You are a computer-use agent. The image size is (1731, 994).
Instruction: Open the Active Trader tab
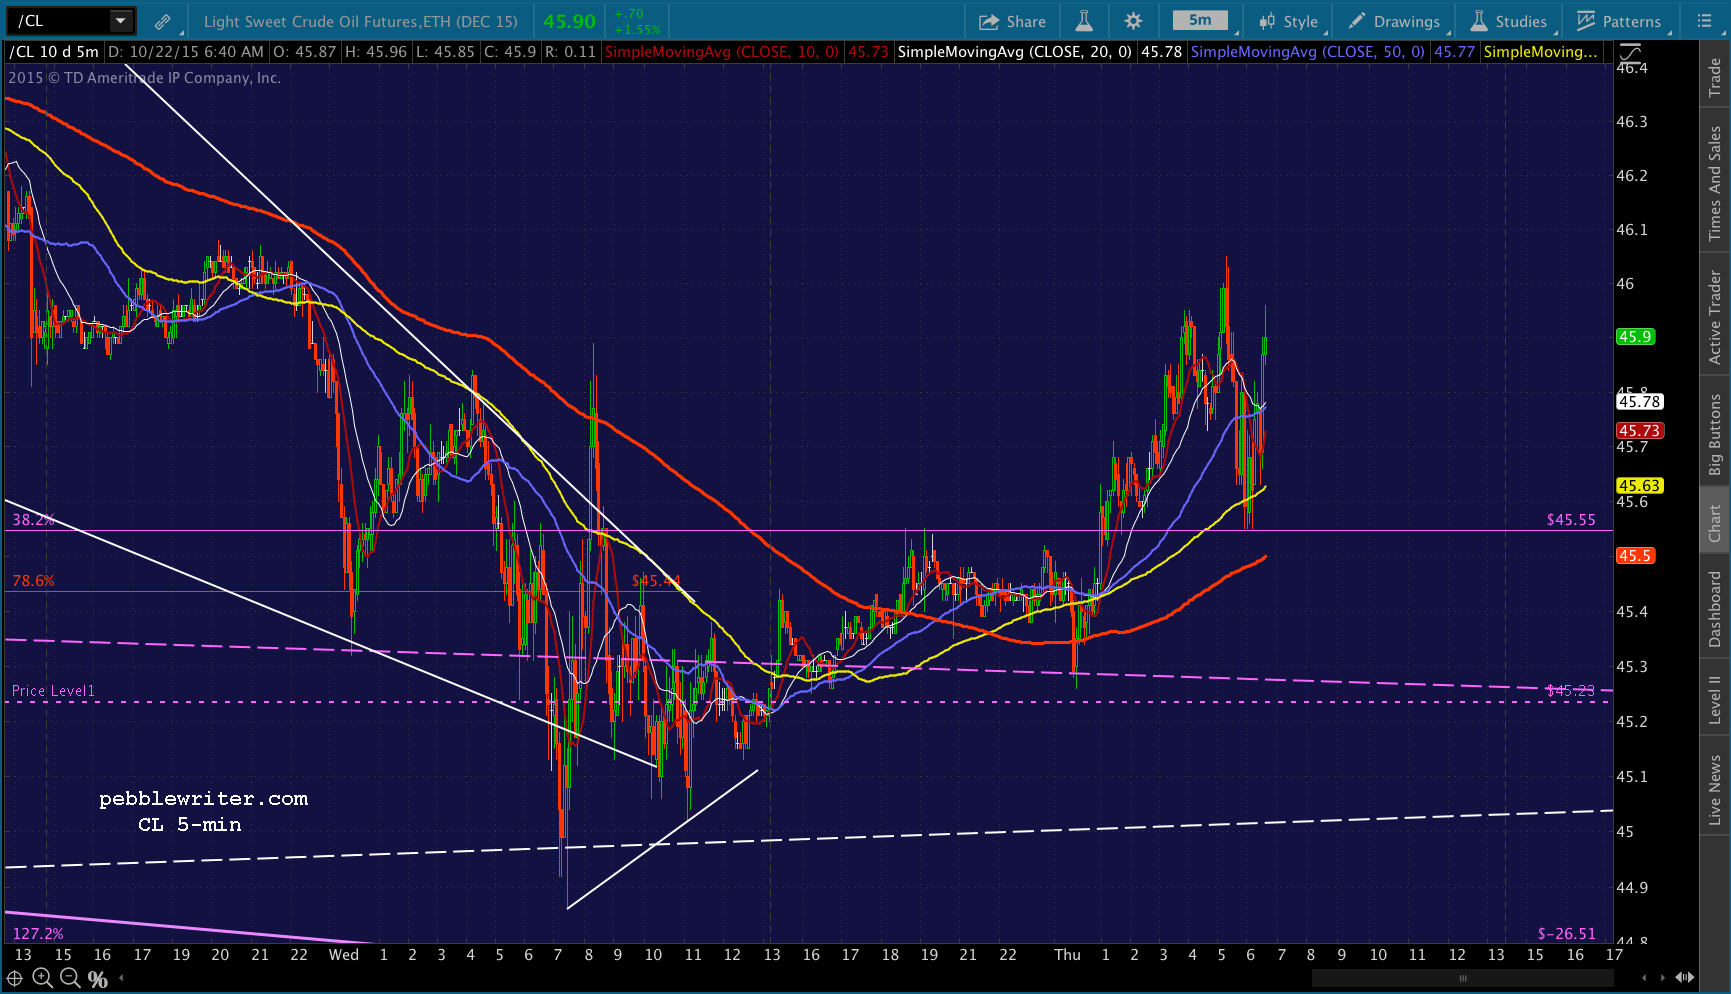(x=1715, y=315)
